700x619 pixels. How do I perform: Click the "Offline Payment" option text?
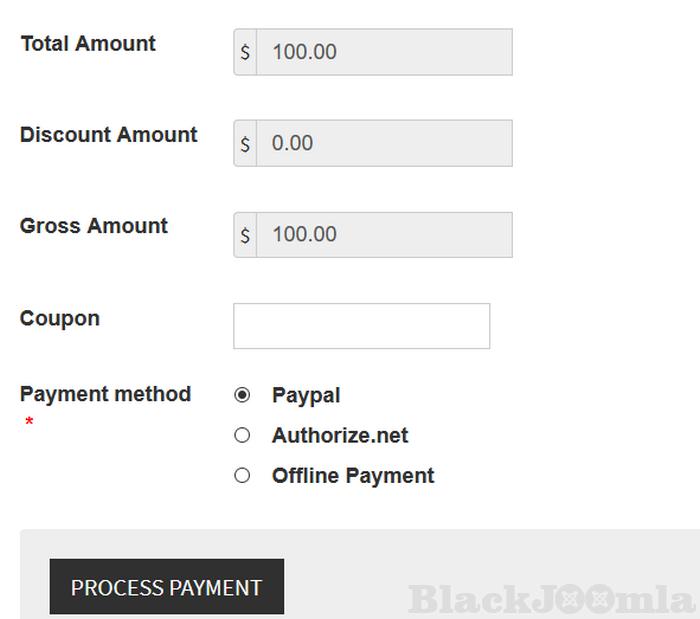pos(353,476)
